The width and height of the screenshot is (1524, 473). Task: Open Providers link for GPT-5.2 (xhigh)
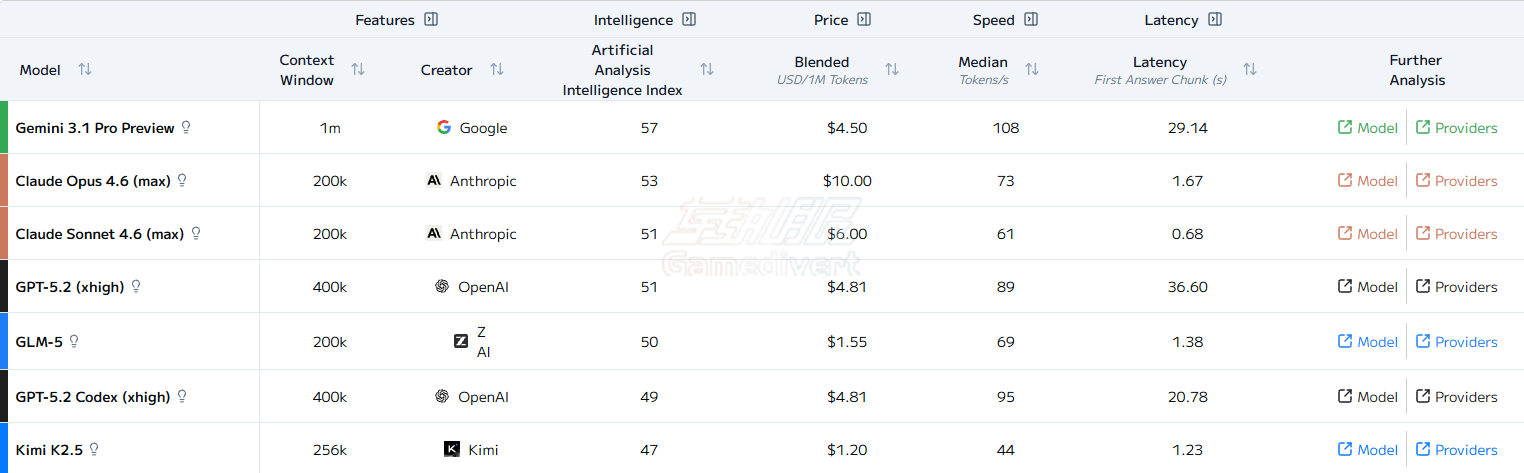click(1456, 287)
